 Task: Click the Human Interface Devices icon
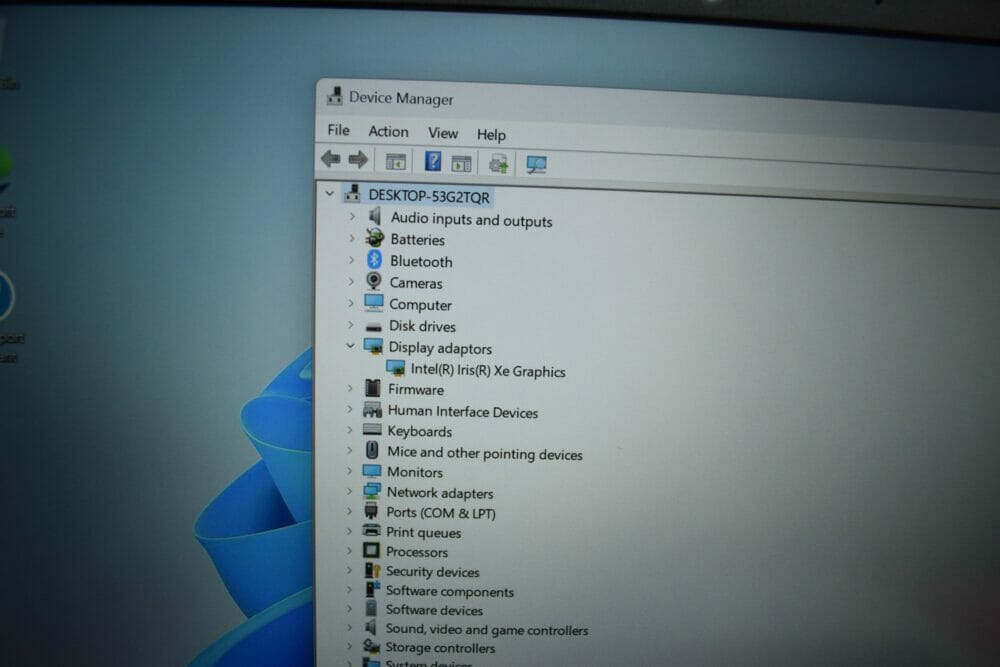point(372,409)
